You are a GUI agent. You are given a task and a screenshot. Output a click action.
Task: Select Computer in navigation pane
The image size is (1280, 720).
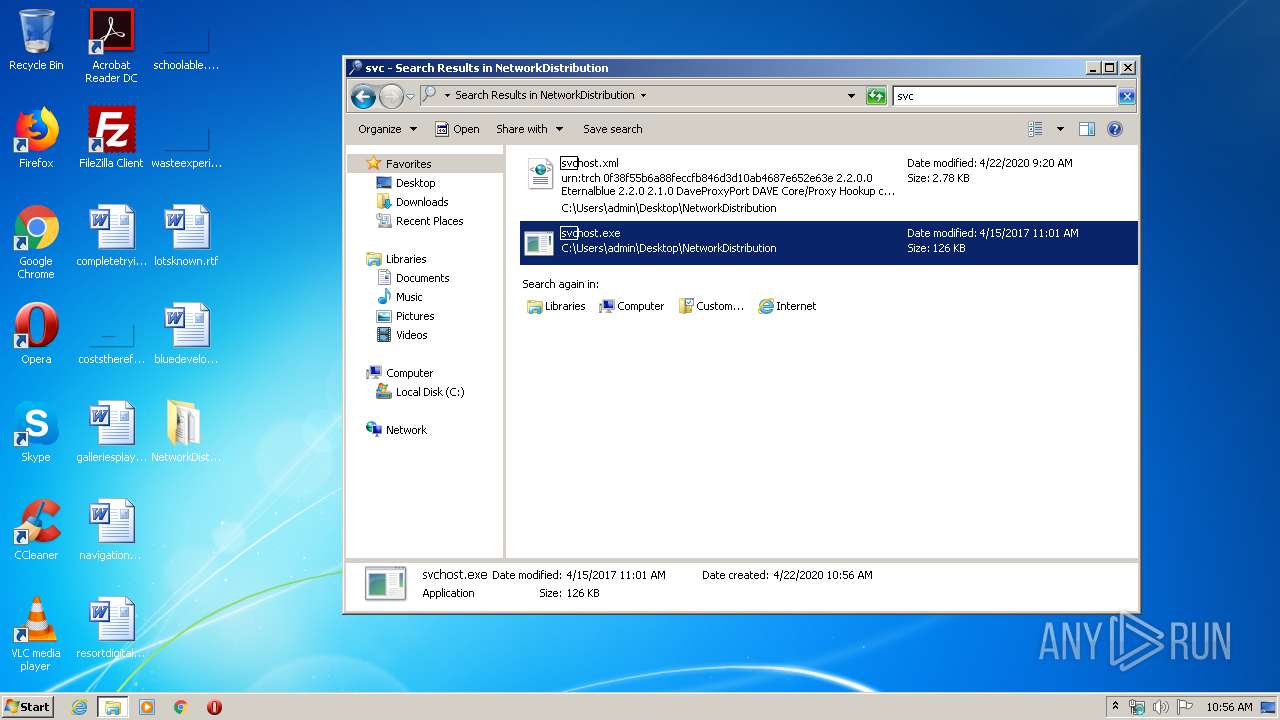[x=409, y=373]
